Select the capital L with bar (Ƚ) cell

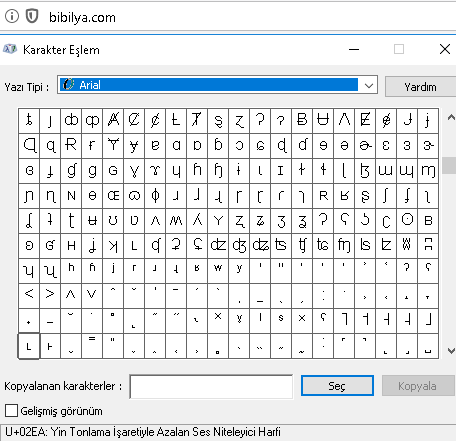[176, 120]
